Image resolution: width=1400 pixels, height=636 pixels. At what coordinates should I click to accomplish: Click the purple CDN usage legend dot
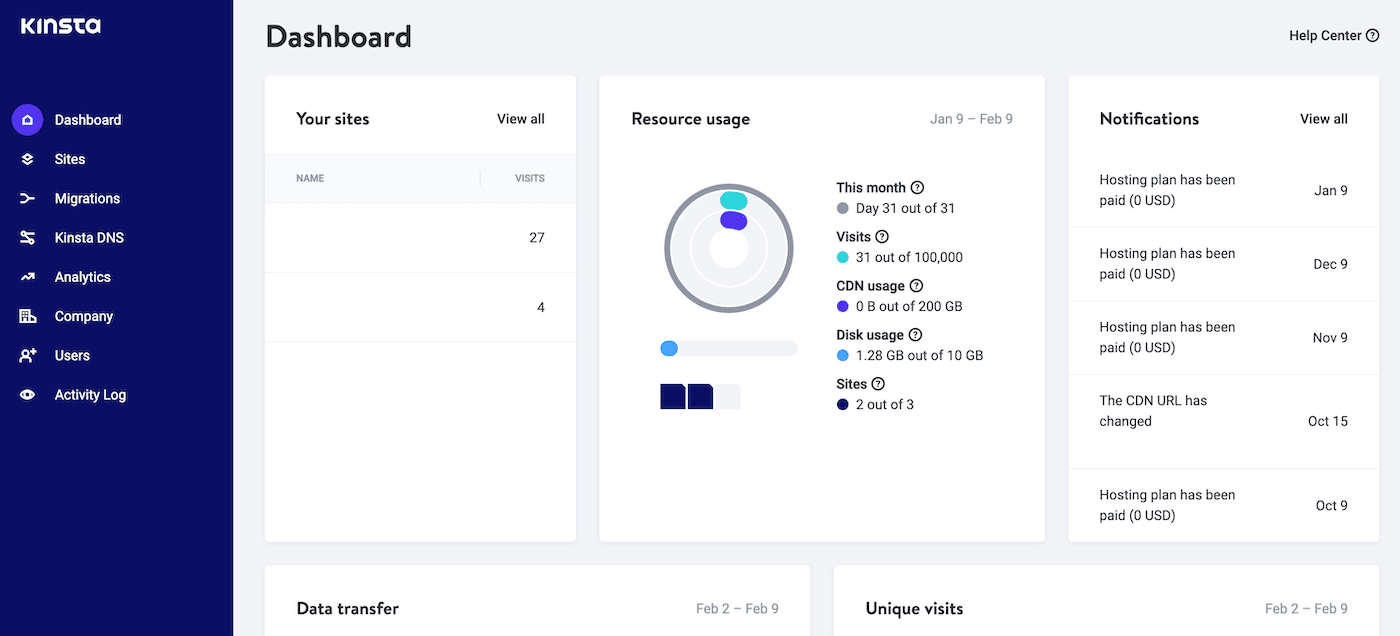coord(843,306)
